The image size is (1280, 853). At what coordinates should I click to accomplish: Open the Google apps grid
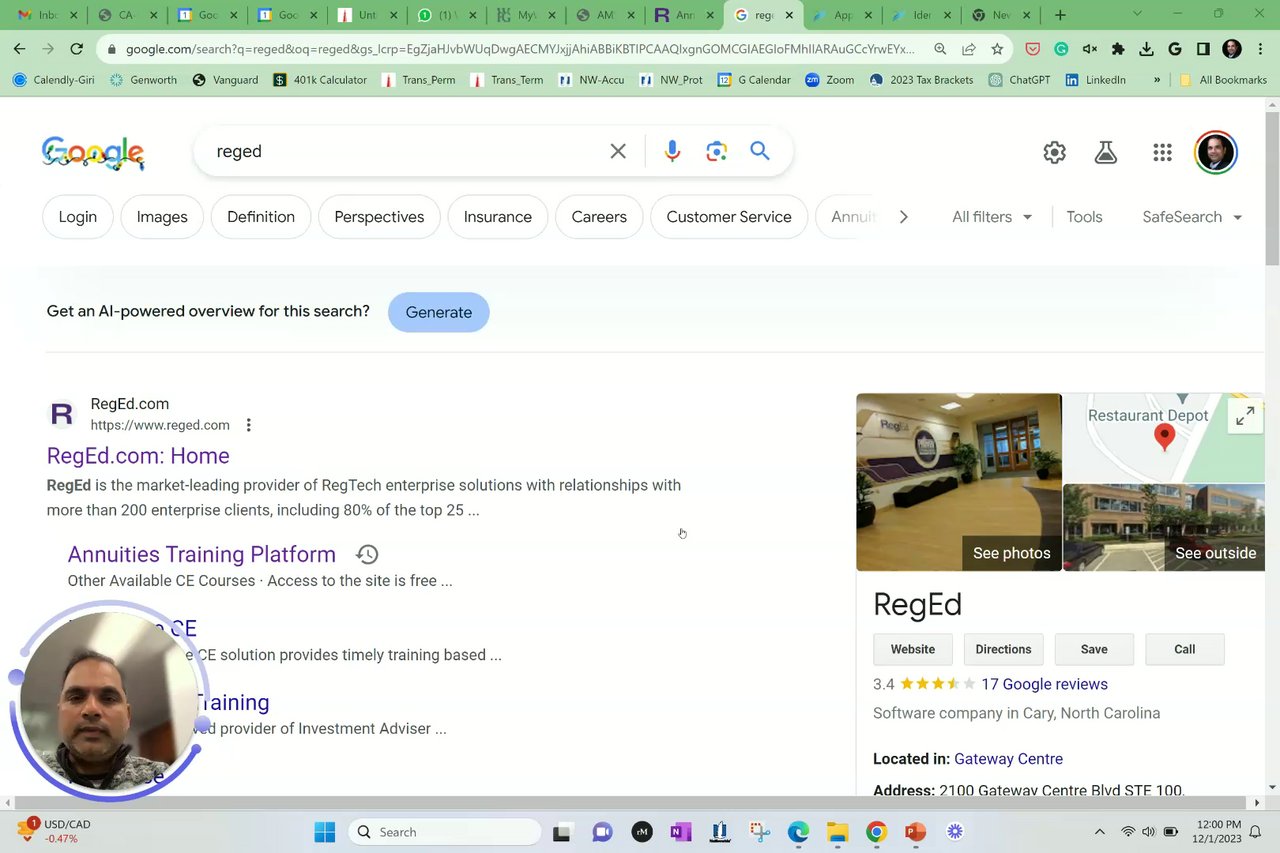(1162, 152)
